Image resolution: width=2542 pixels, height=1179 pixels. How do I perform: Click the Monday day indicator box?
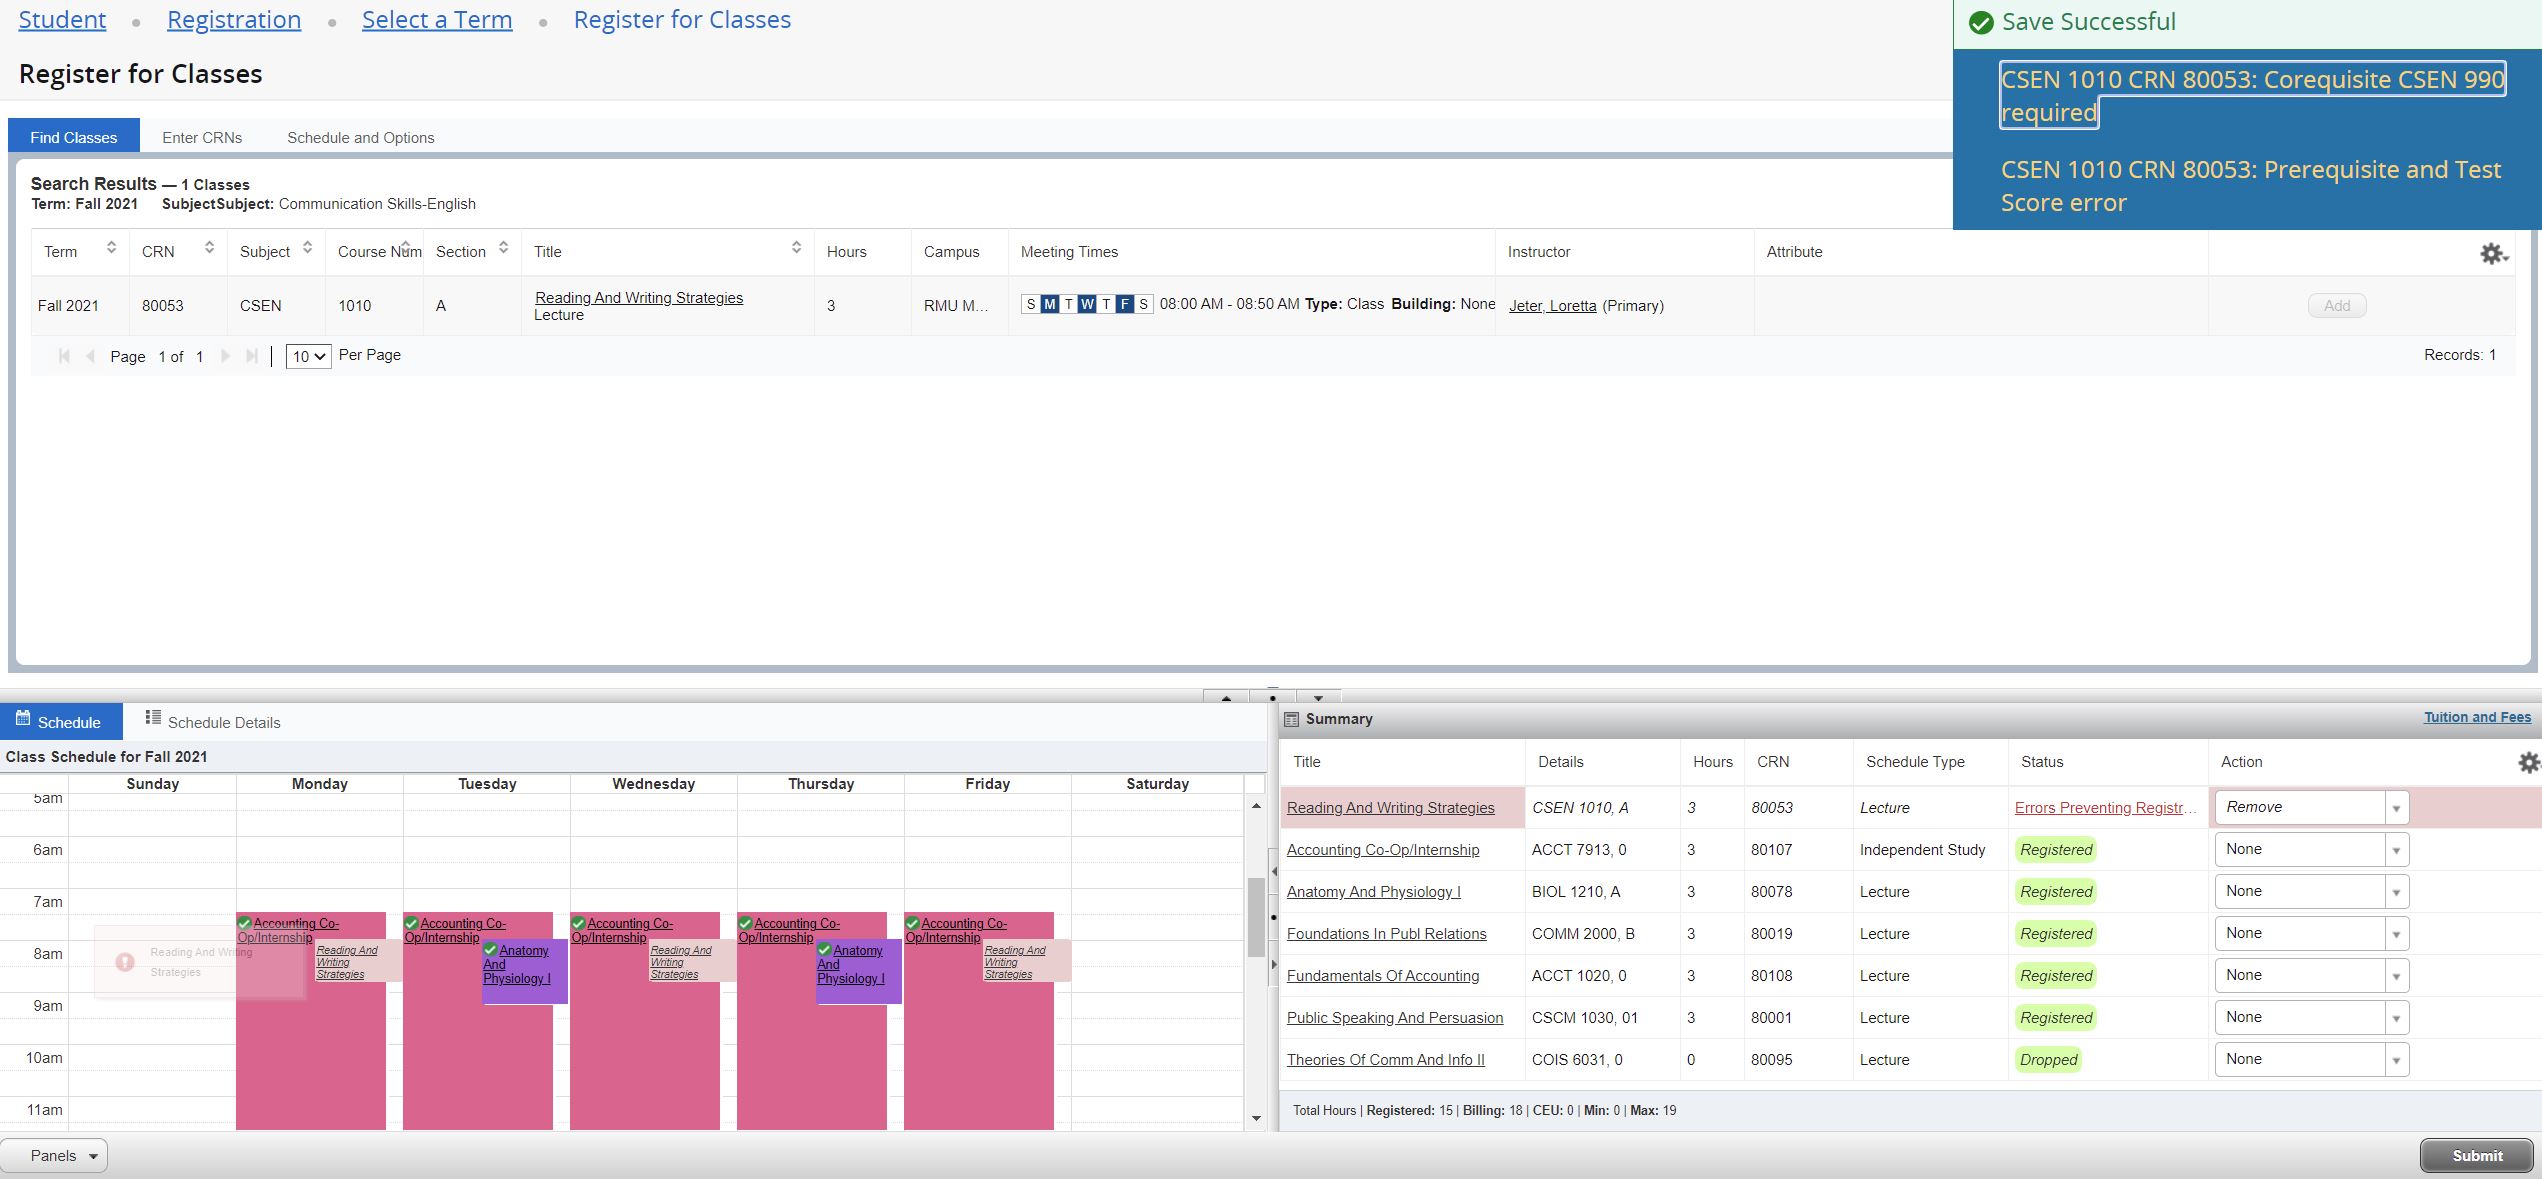(x=1049, y=305)
